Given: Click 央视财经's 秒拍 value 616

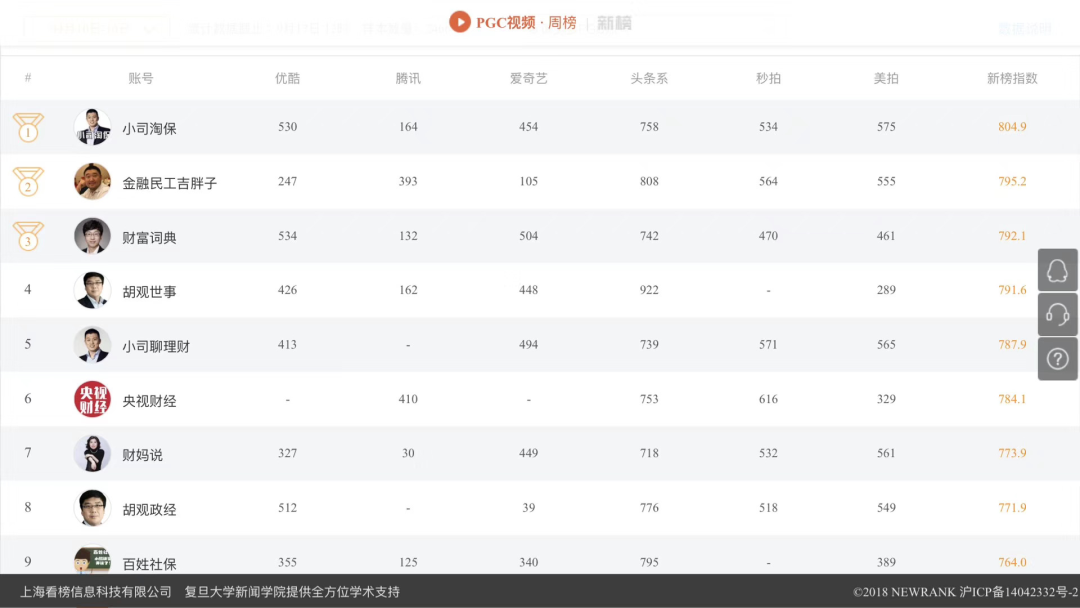Looking at the screenshot, I should (768, 399).
